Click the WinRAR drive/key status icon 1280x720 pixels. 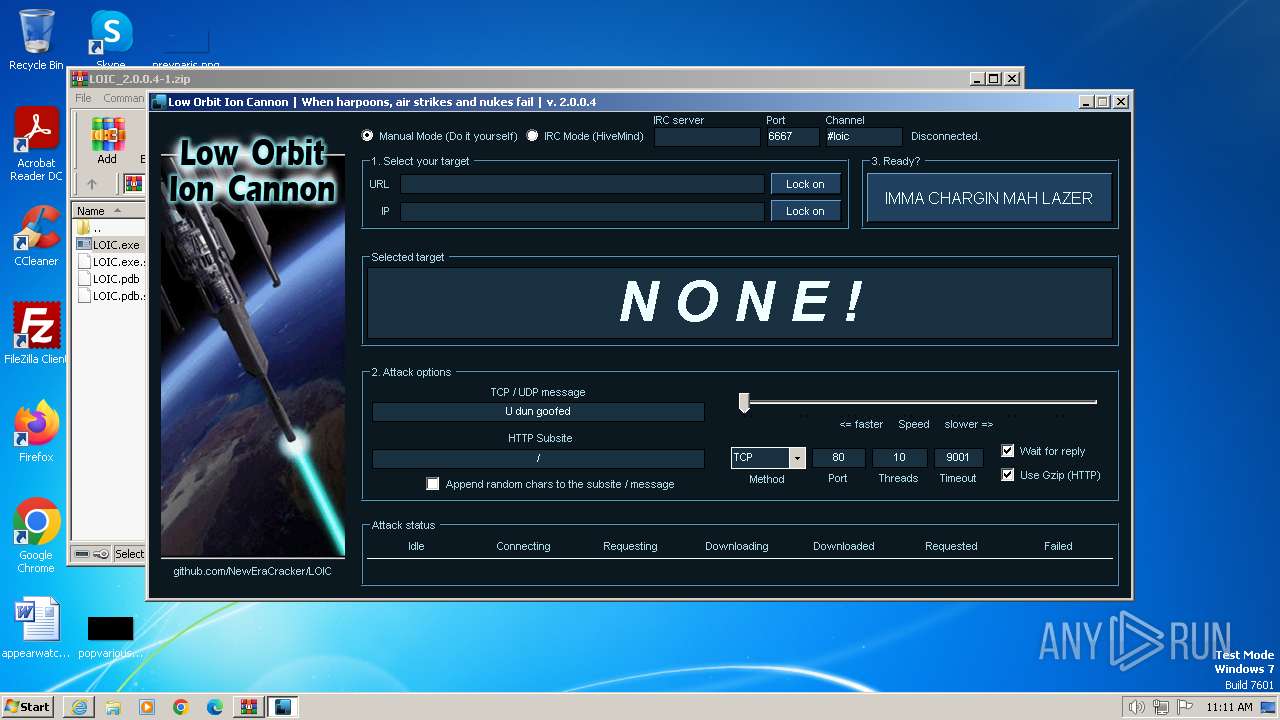(x=92, y=554)
